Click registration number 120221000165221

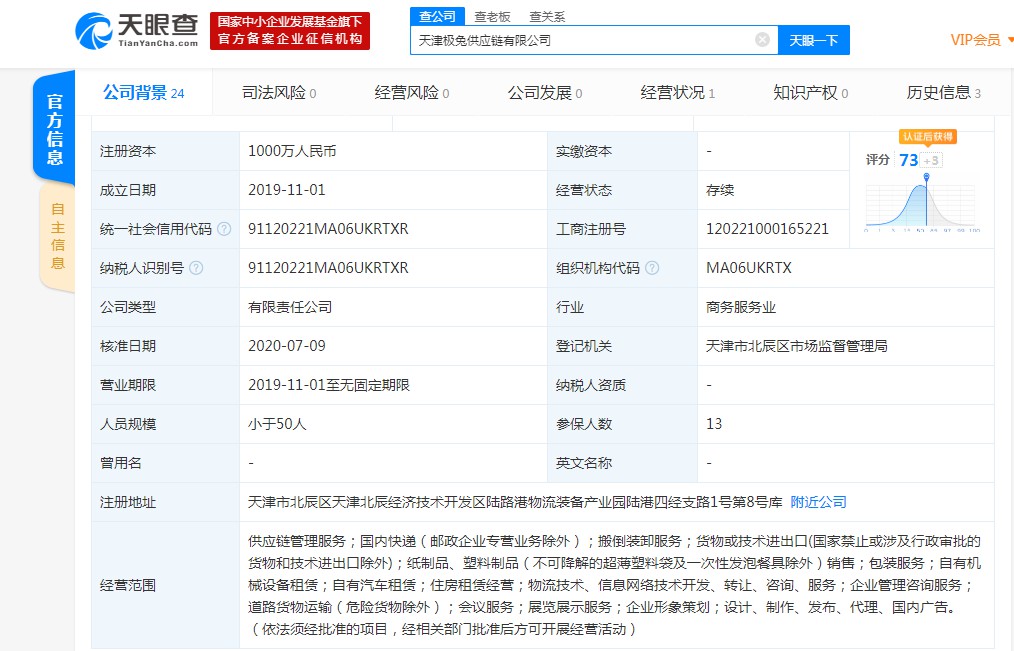pyautogui.click(x=767, y=229)
